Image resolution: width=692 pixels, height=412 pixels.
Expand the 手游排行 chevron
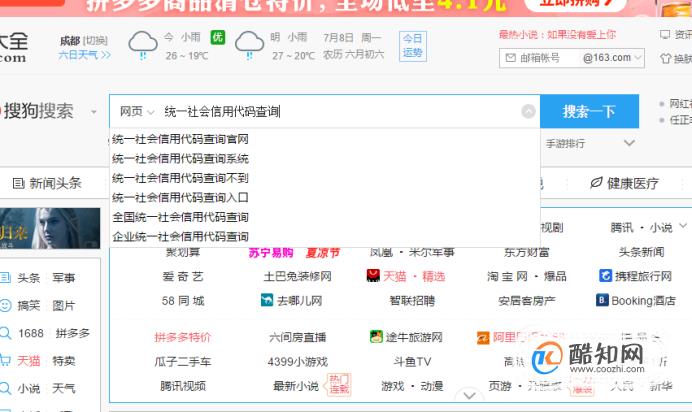[x=629, y=143]
